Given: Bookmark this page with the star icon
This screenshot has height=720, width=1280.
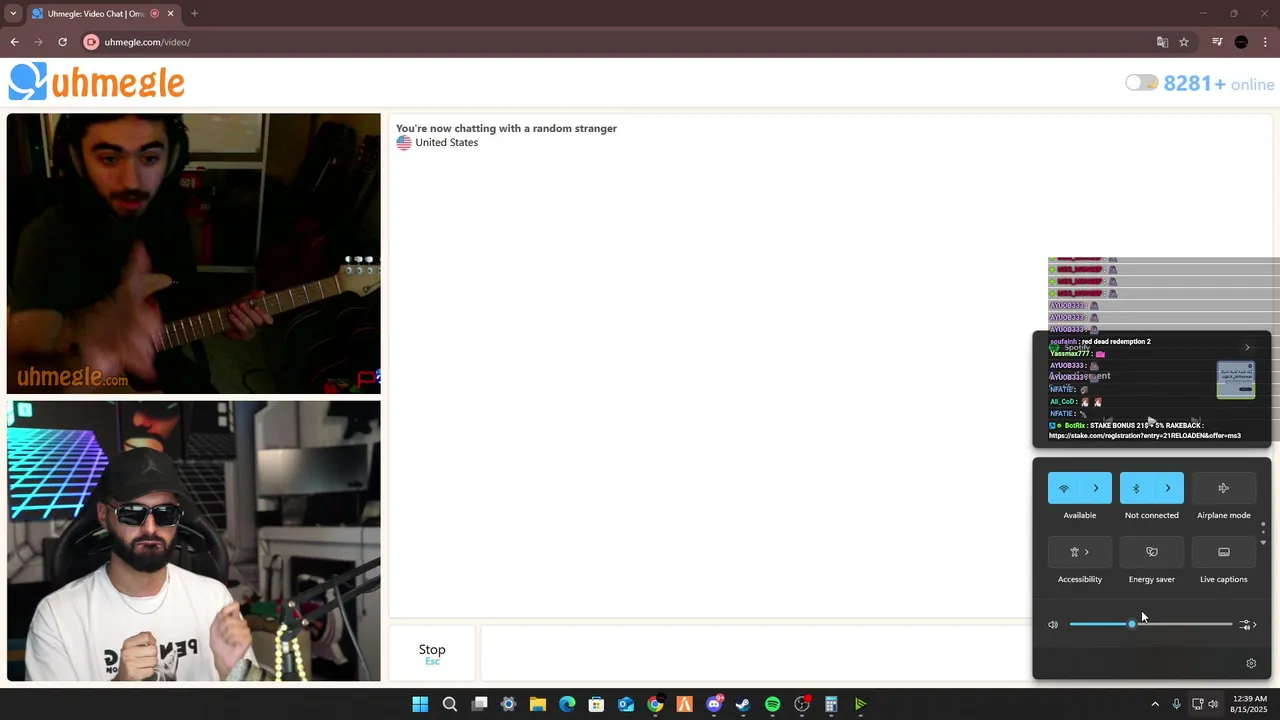Looking at the screenshot, I should [x=1184, y=42].
